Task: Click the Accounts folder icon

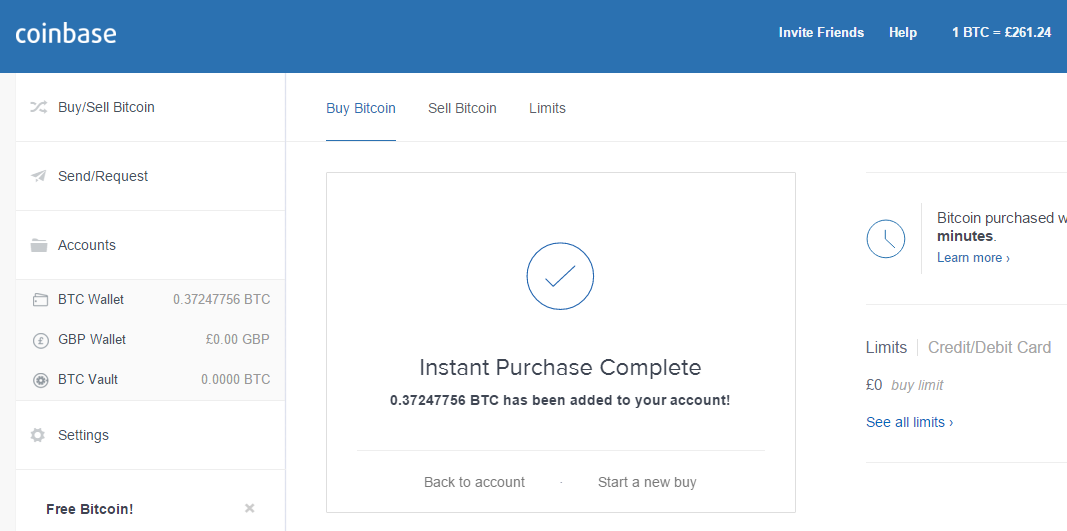Action: [x=39, y=245]
